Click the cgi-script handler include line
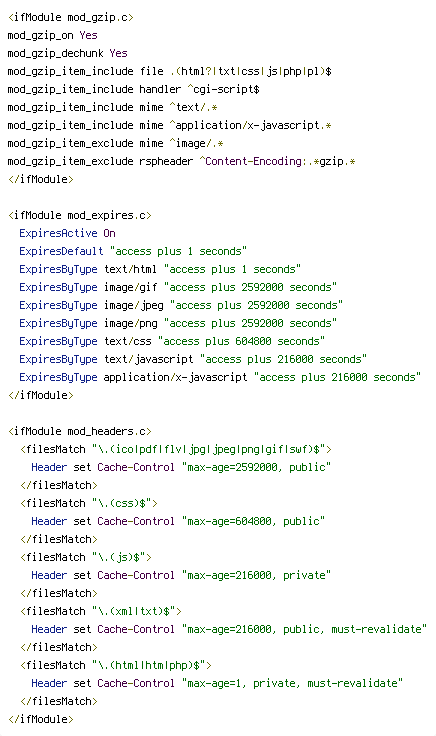436x736 pixels. pyautogui.click(x=134, y=89)
